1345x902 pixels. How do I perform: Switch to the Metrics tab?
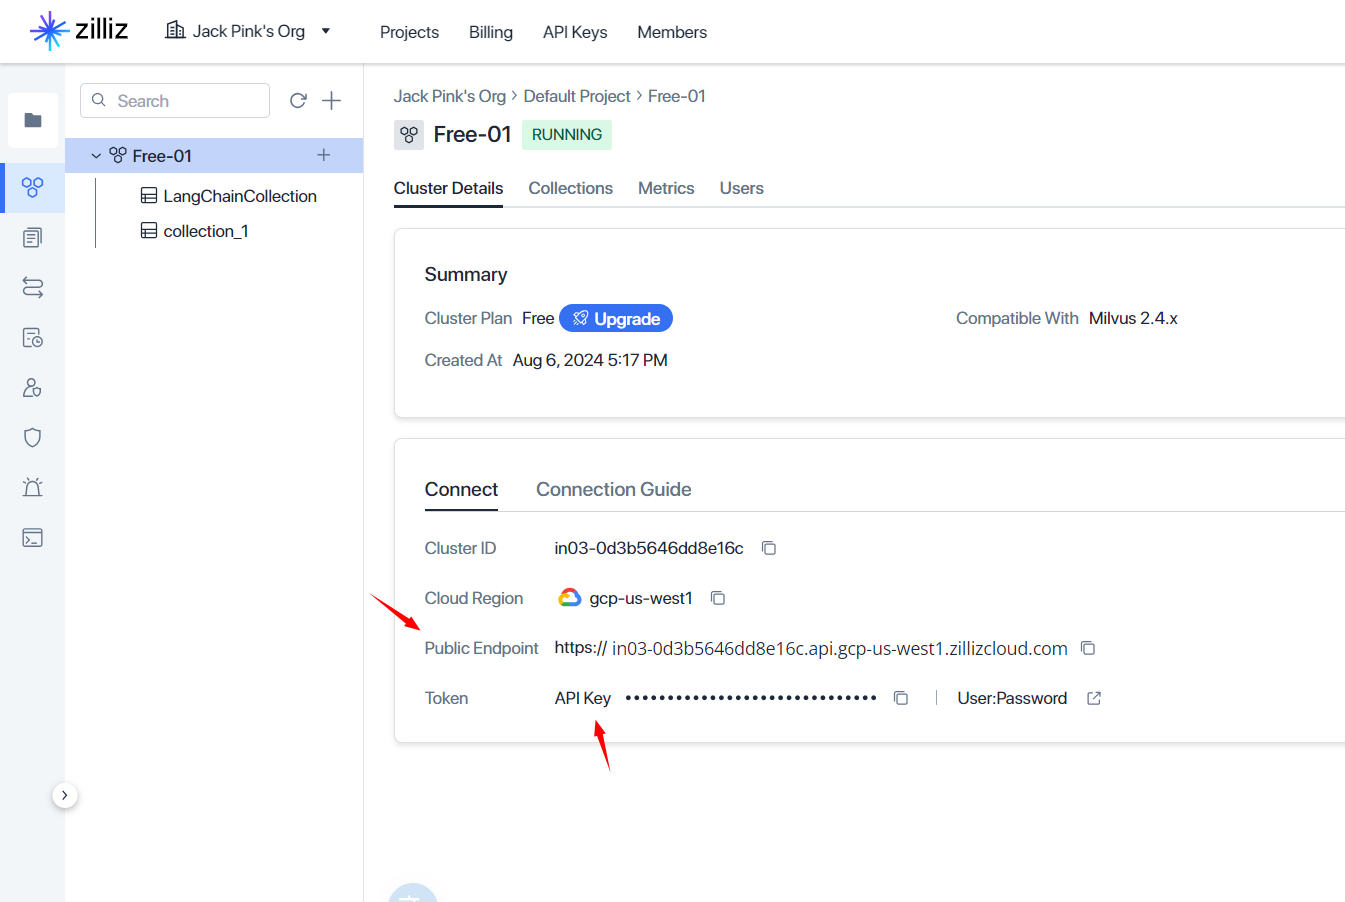[x=666, y=188]
